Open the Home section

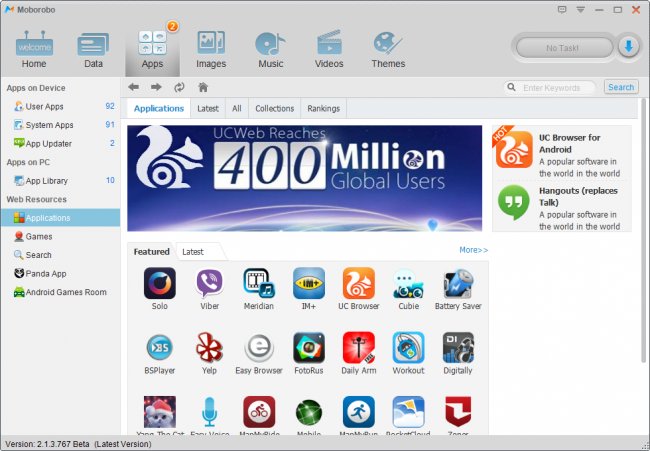(34, 50)
